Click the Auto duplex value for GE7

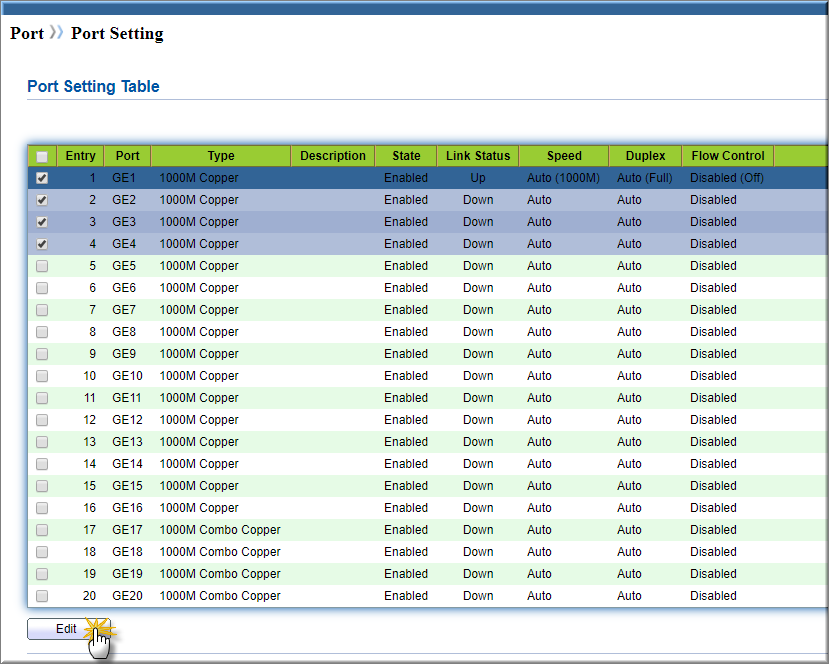click(x=629, y=310)
